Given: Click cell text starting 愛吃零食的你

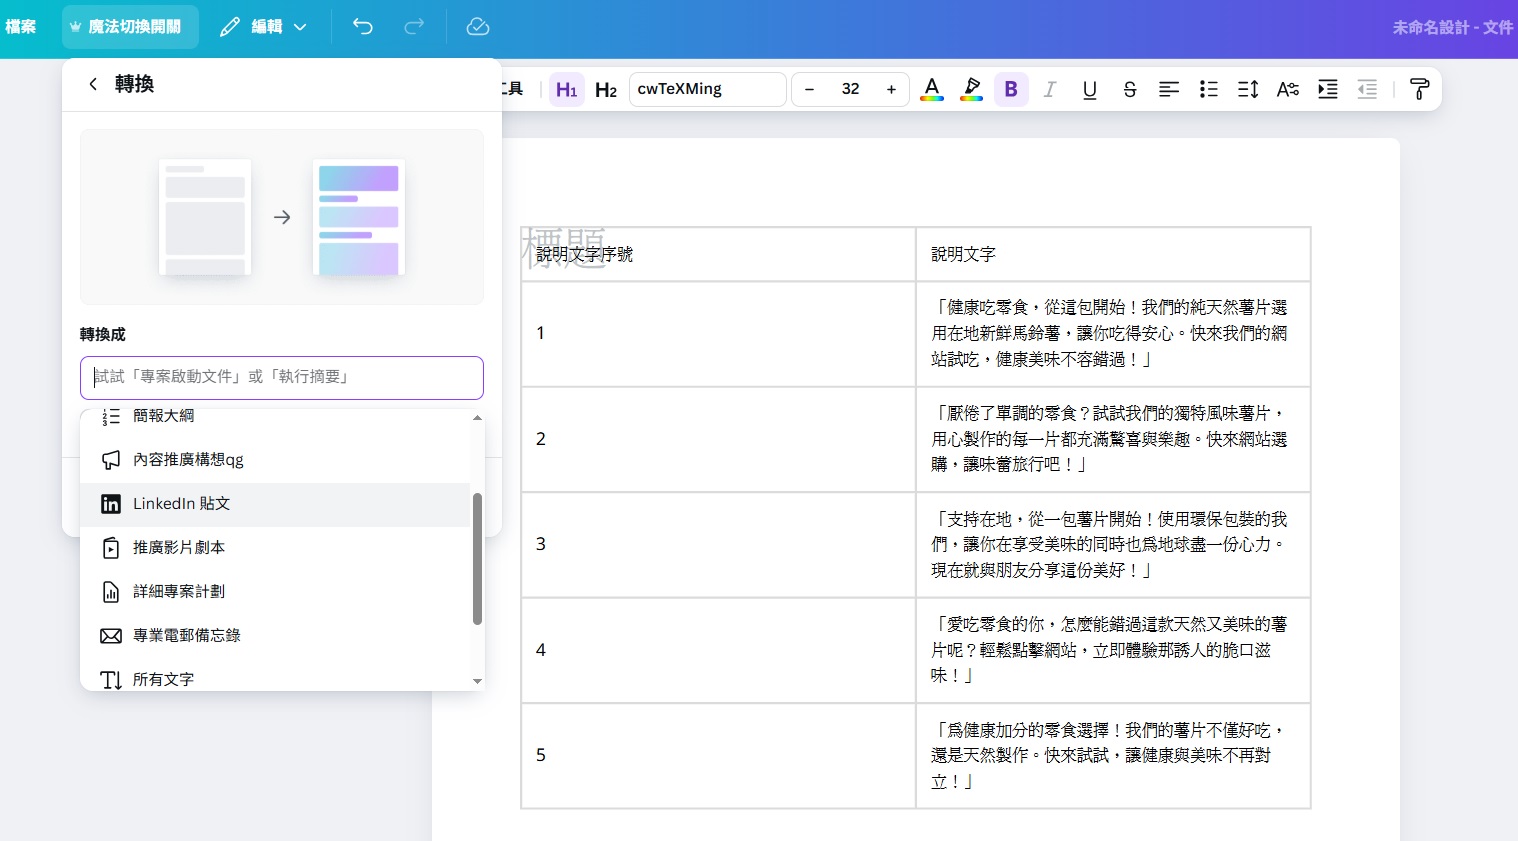Looking at the screenshot, I should [1109, 650].
